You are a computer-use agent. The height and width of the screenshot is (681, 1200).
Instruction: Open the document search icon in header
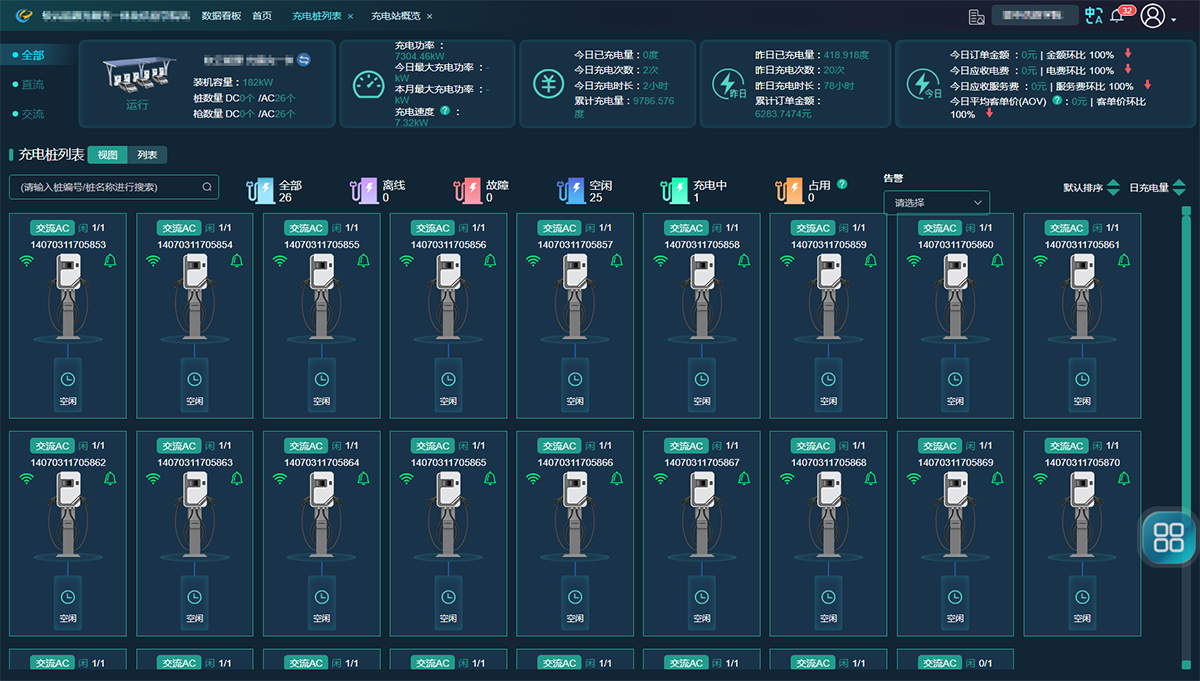[977, 16]
